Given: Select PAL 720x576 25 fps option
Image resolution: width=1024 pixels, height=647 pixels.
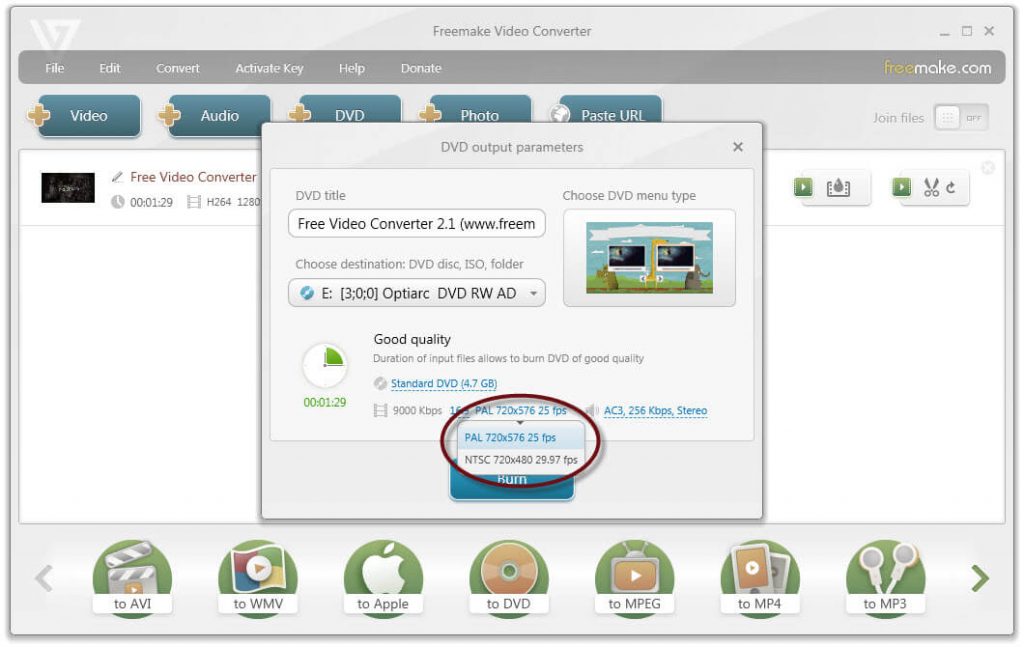Looking at the screenshot, I should coord(520,437).
